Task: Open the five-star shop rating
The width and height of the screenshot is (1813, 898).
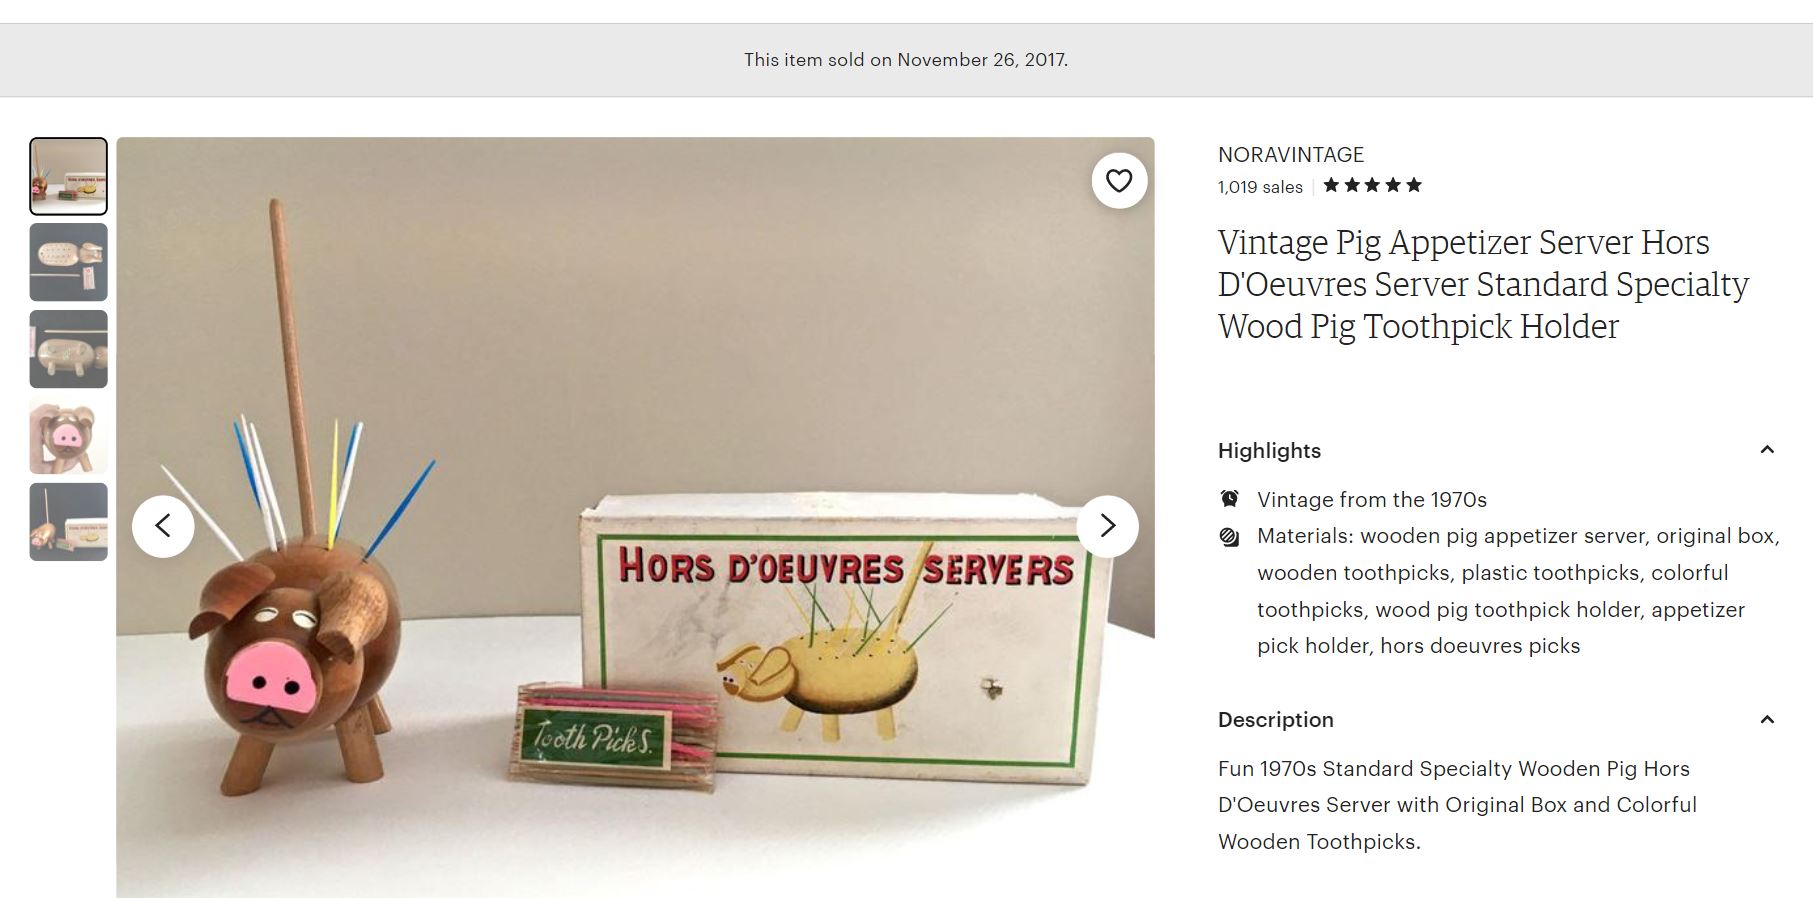Action: [x=1372, y=185]
